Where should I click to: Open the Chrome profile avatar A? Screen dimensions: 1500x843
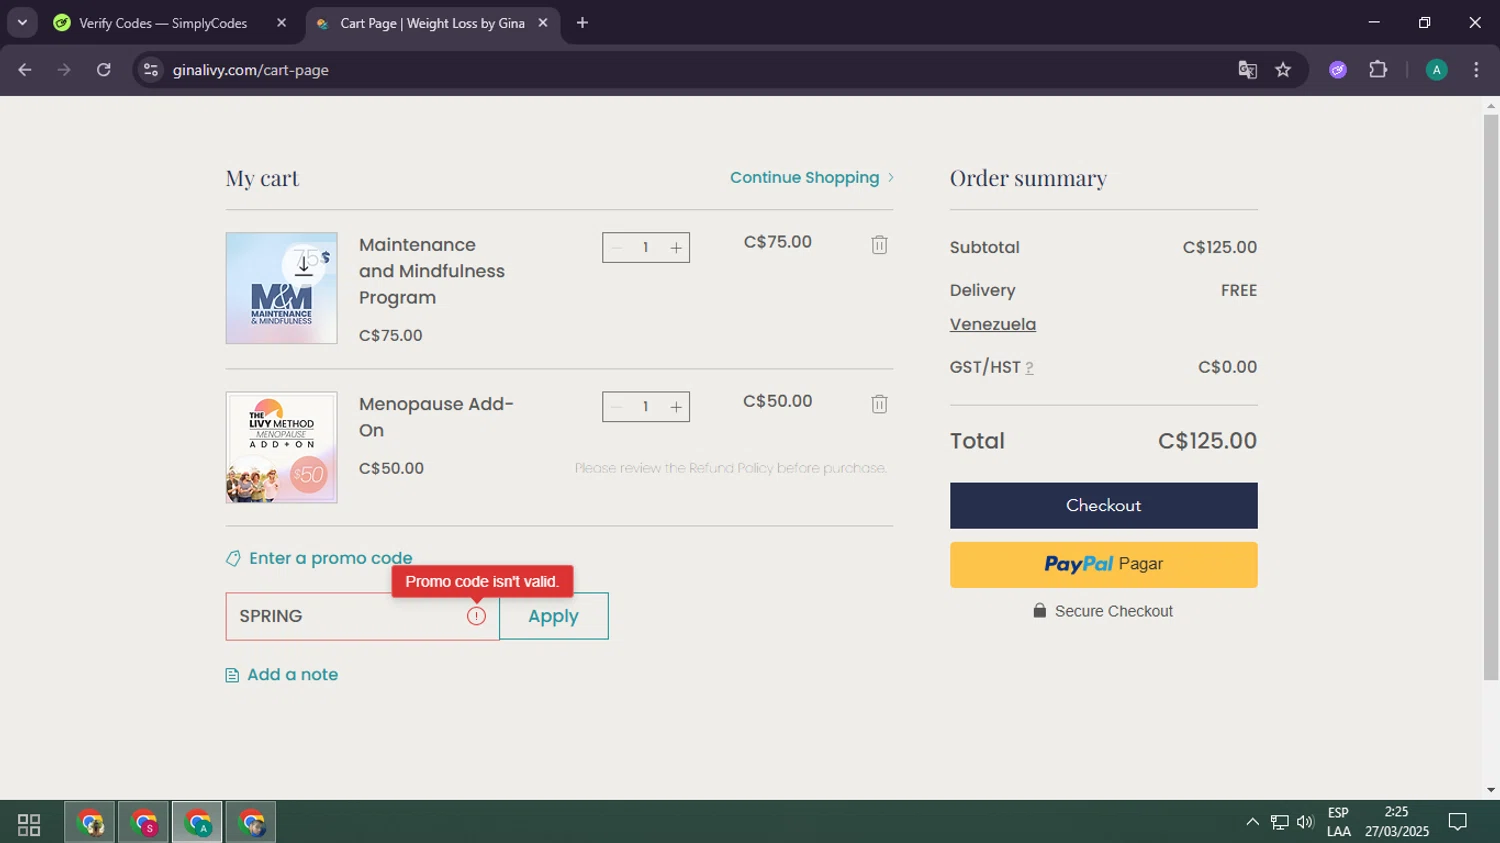coord(1436,70)
